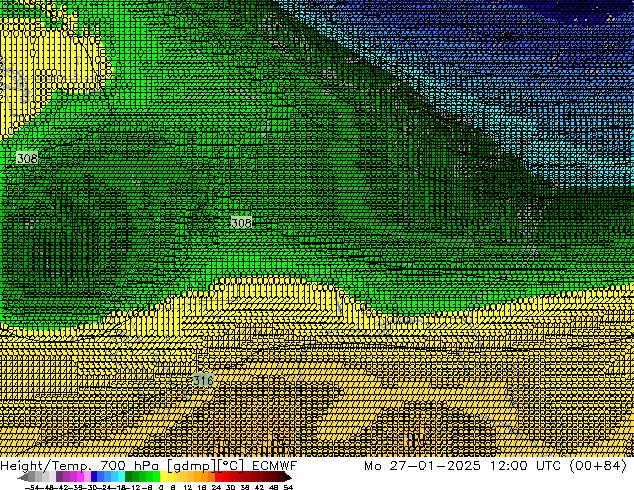The height and width of the screenshot is (490, 634).
Task: Pick the cyan swatch in the temperature legend
Action: (121, 477)
